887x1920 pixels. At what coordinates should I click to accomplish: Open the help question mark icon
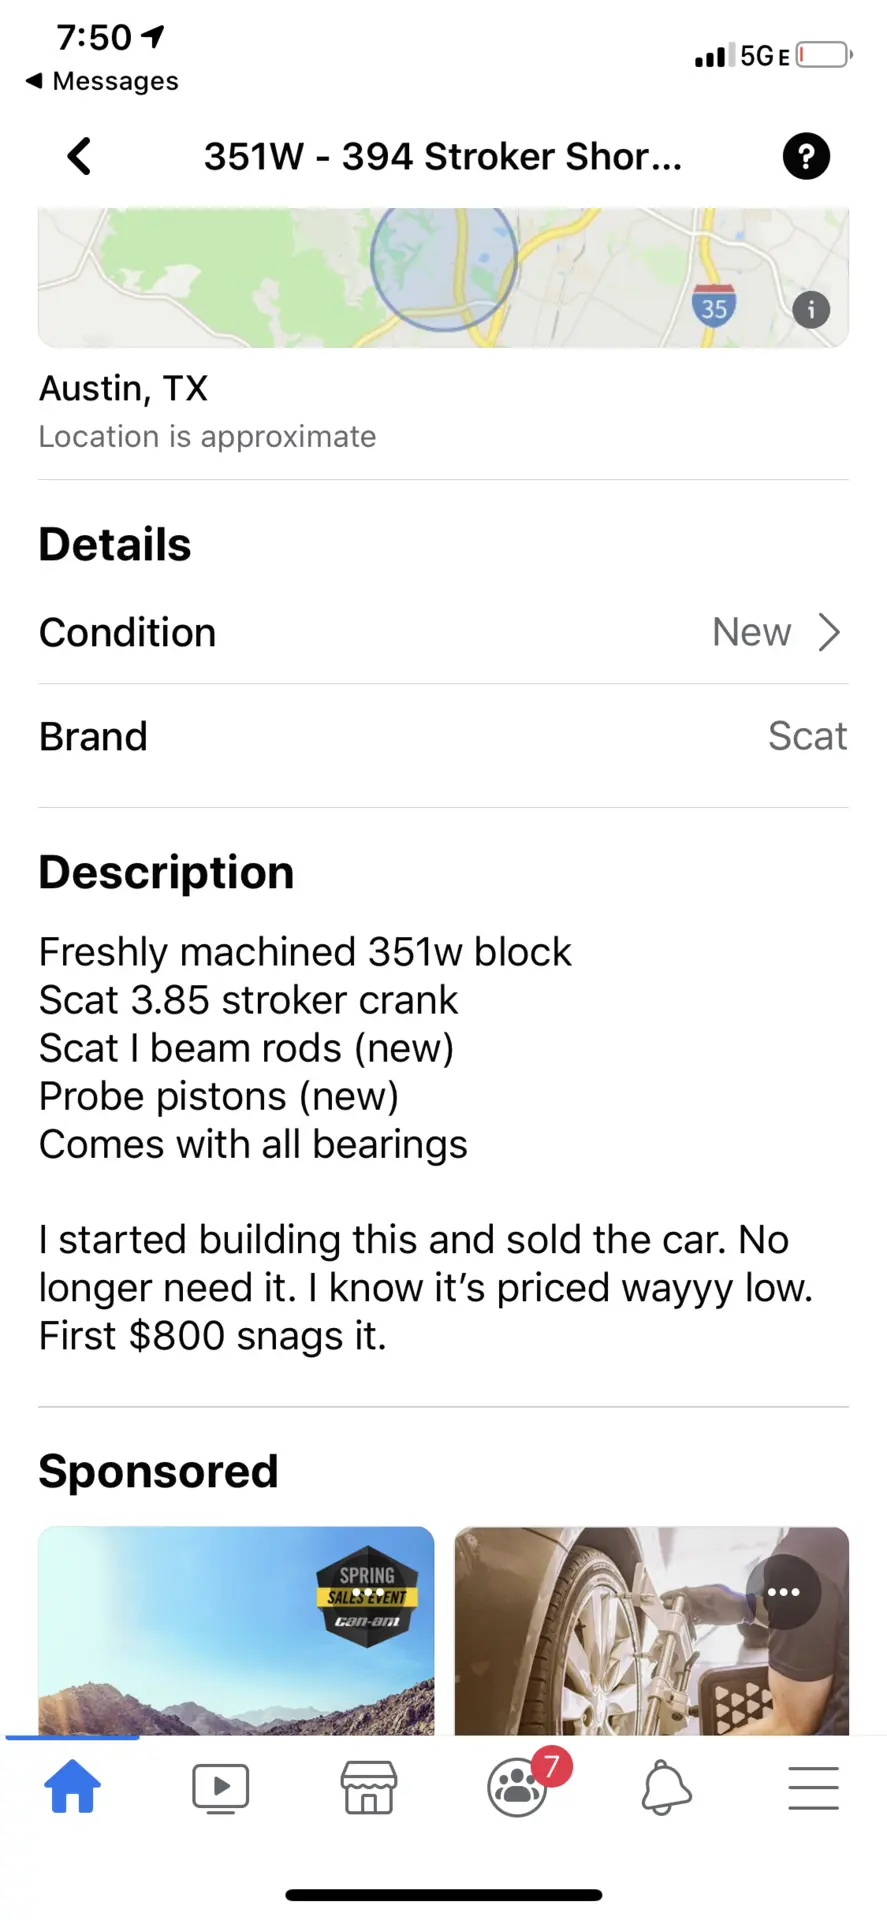806,156
